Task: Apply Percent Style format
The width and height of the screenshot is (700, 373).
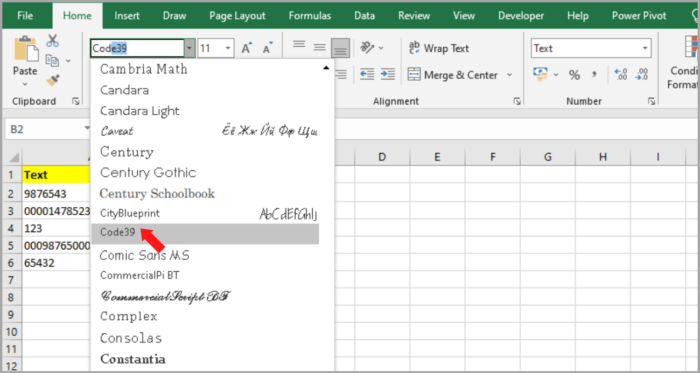Action: click(574, 75)
